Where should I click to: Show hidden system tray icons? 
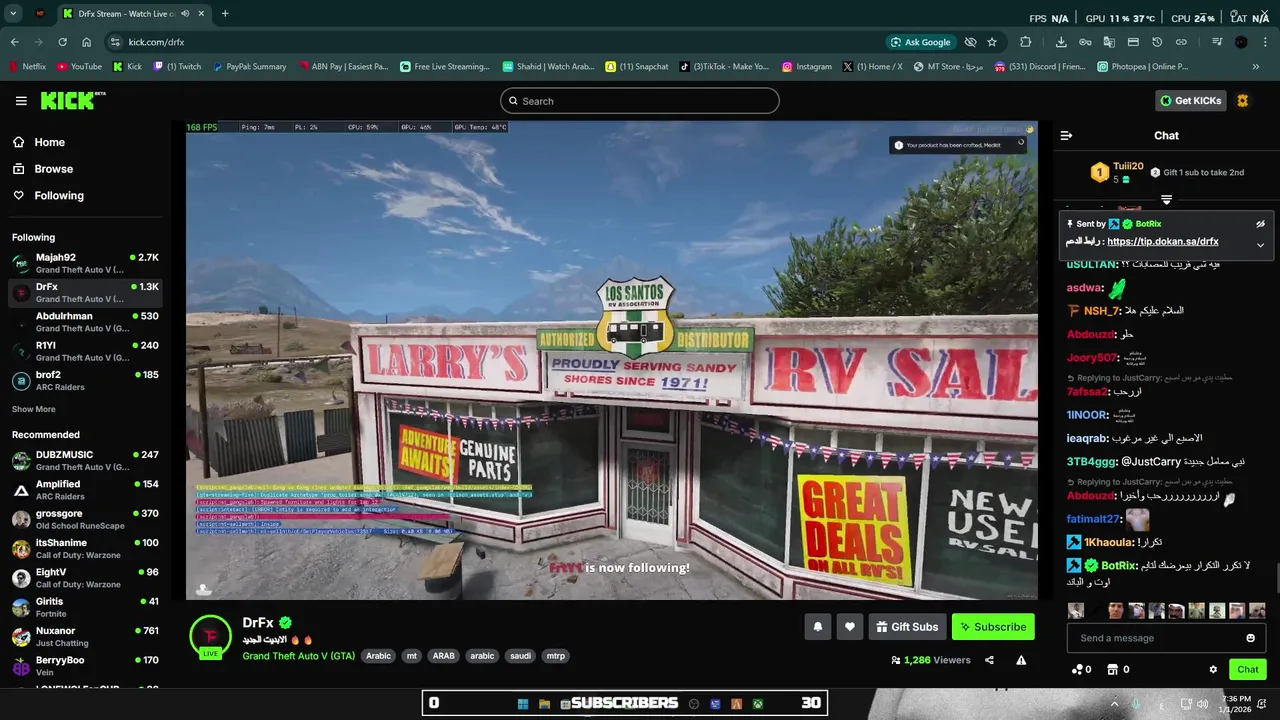pyautogui.click(x=1114, y=704)
